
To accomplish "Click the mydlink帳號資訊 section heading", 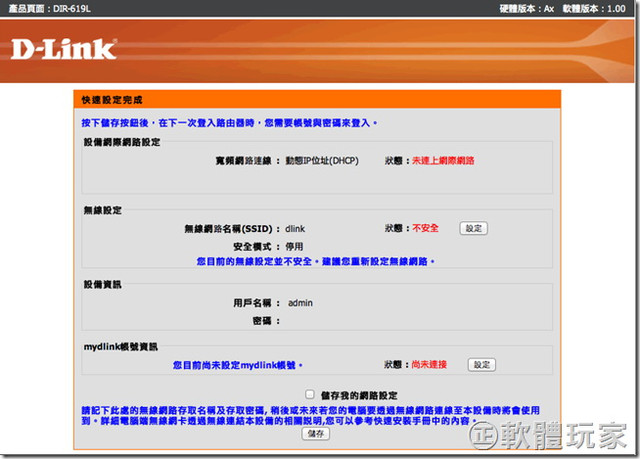I will [121, 347].
